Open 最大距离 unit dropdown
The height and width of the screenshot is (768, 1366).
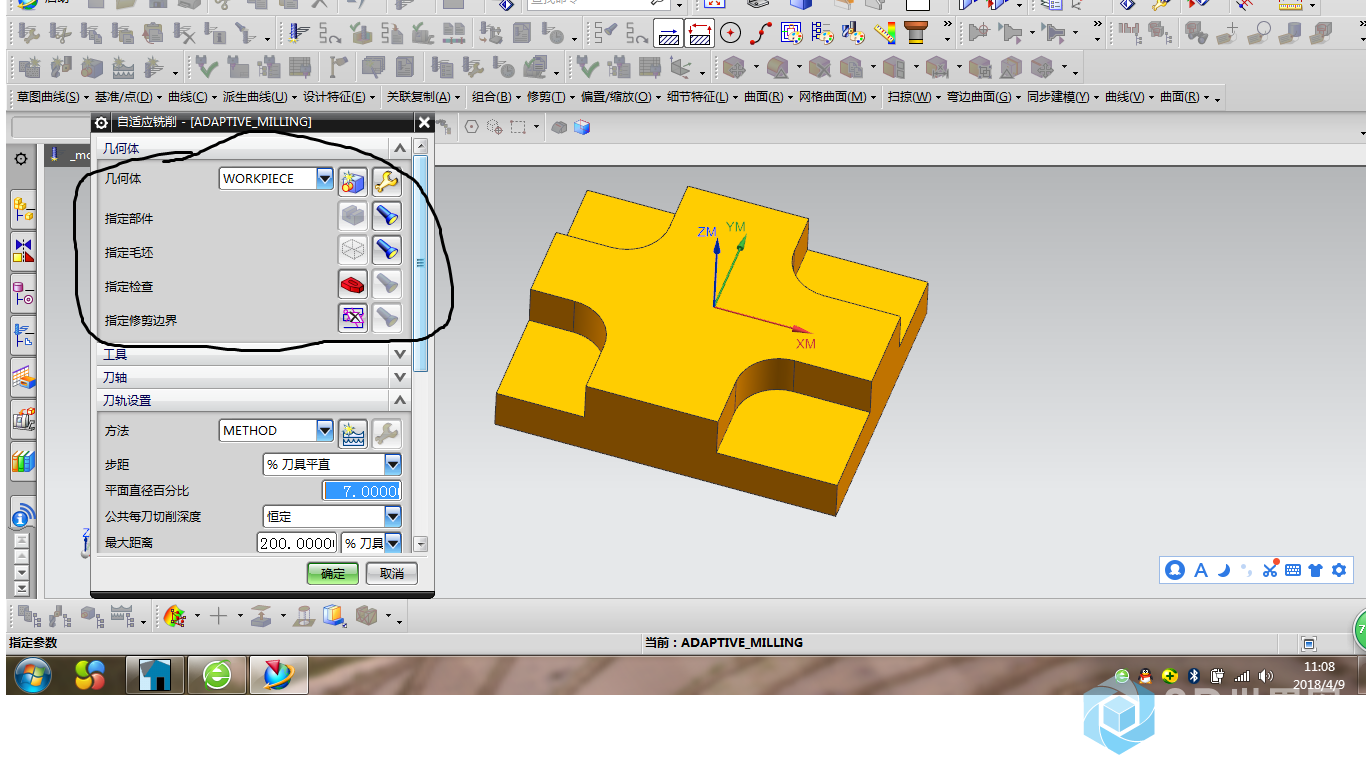(x=393, y=543)
